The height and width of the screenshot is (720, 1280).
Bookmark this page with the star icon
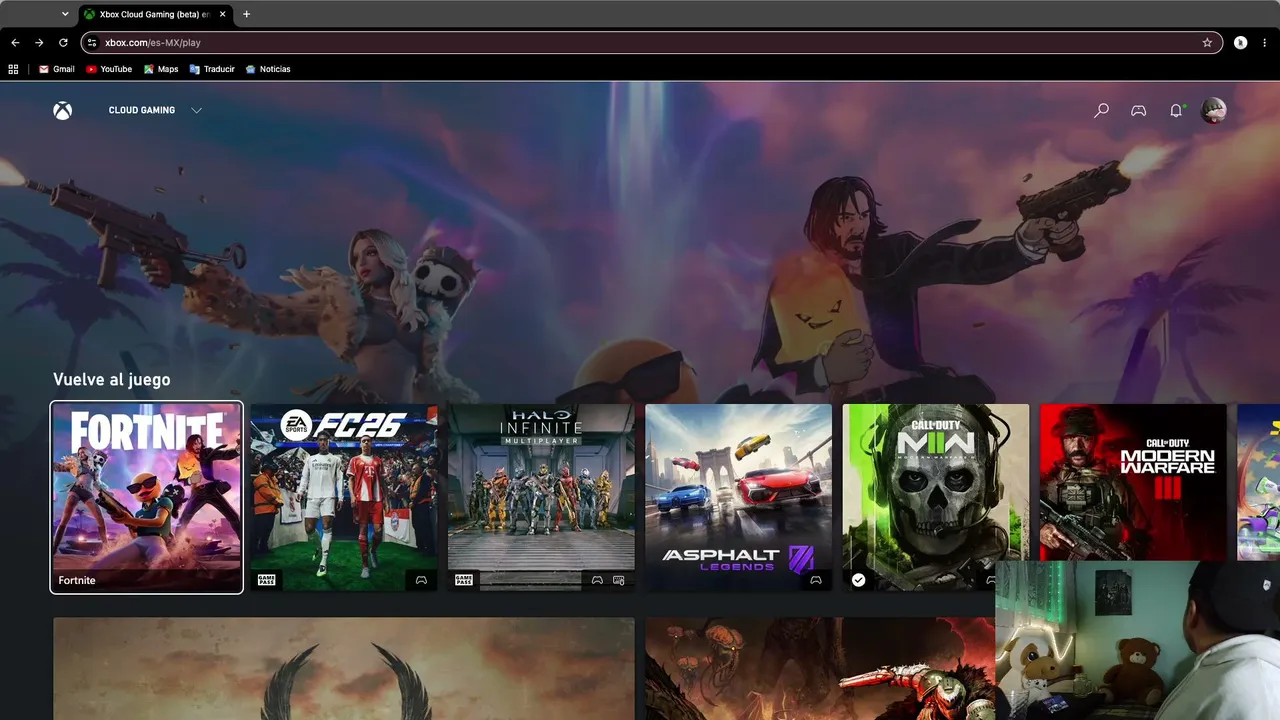coord(1207,43)
